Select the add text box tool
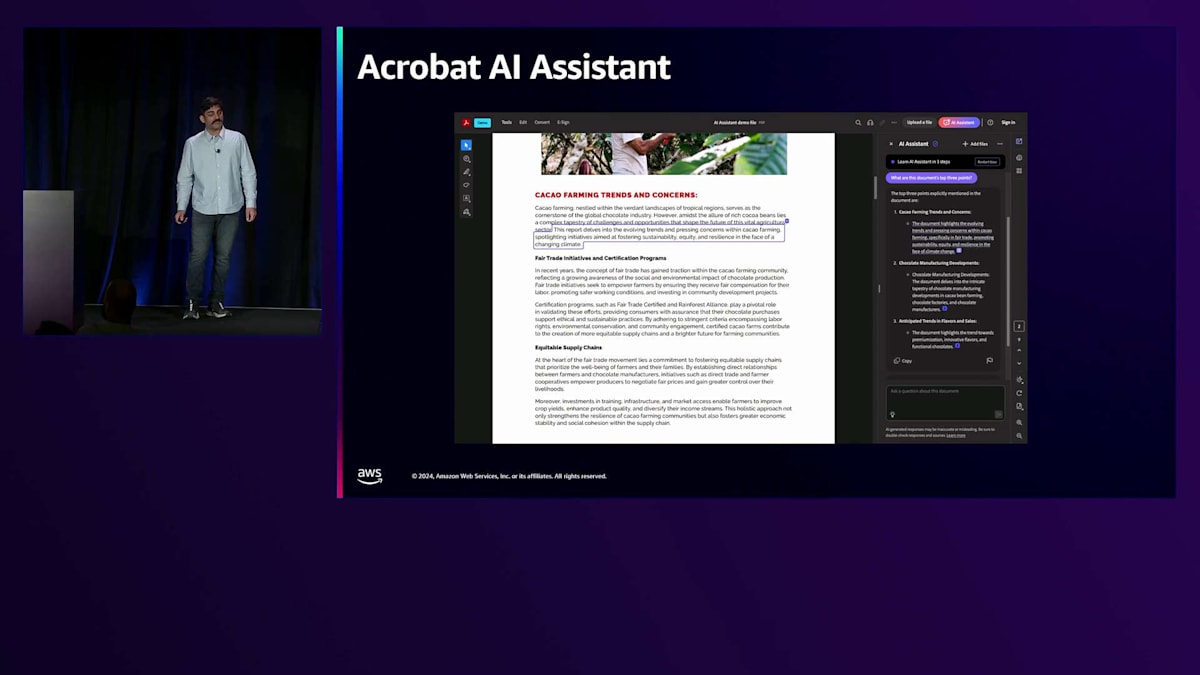Image resolution: width=1200 pixels, height=675 pixels. pos(466,198)
